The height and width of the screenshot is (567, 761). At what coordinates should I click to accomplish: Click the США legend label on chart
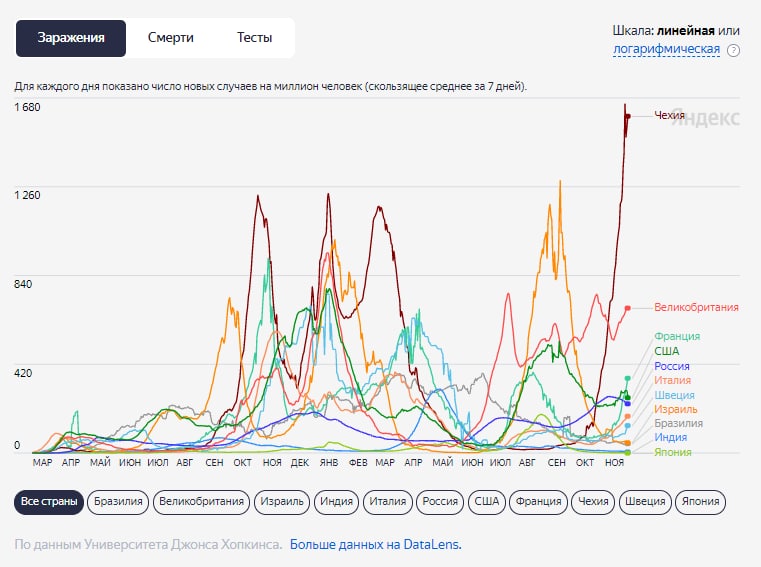[666, 351]
